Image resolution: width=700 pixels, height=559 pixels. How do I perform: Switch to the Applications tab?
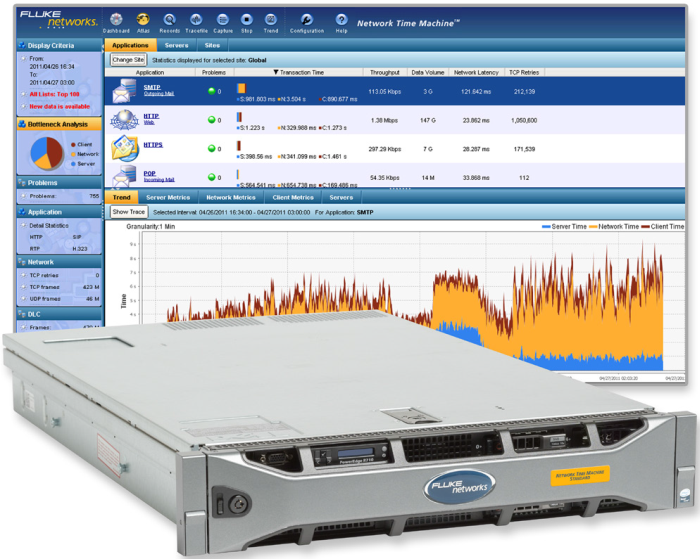[x=130, y=45]
